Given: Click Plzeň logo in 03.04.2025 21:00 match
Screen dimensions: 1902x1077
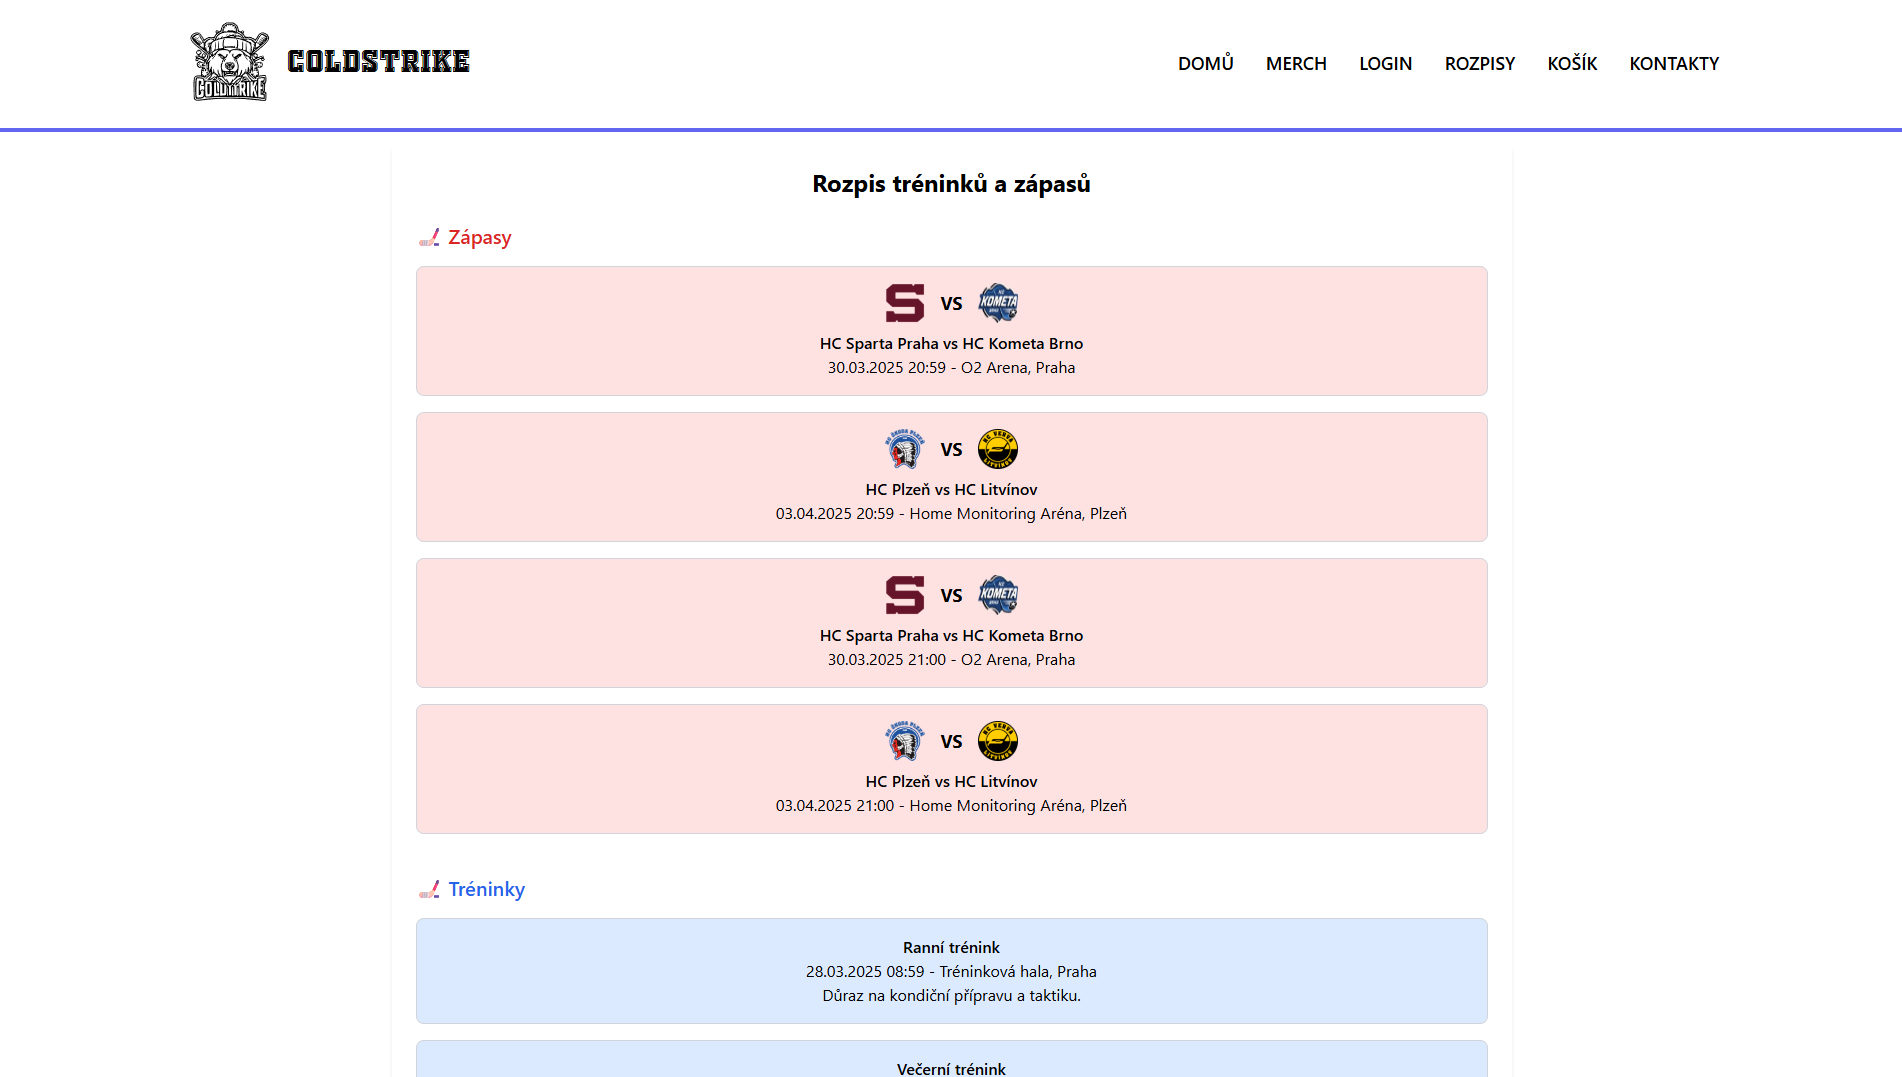Looking at the screenshot, I should tap(905, 741).
